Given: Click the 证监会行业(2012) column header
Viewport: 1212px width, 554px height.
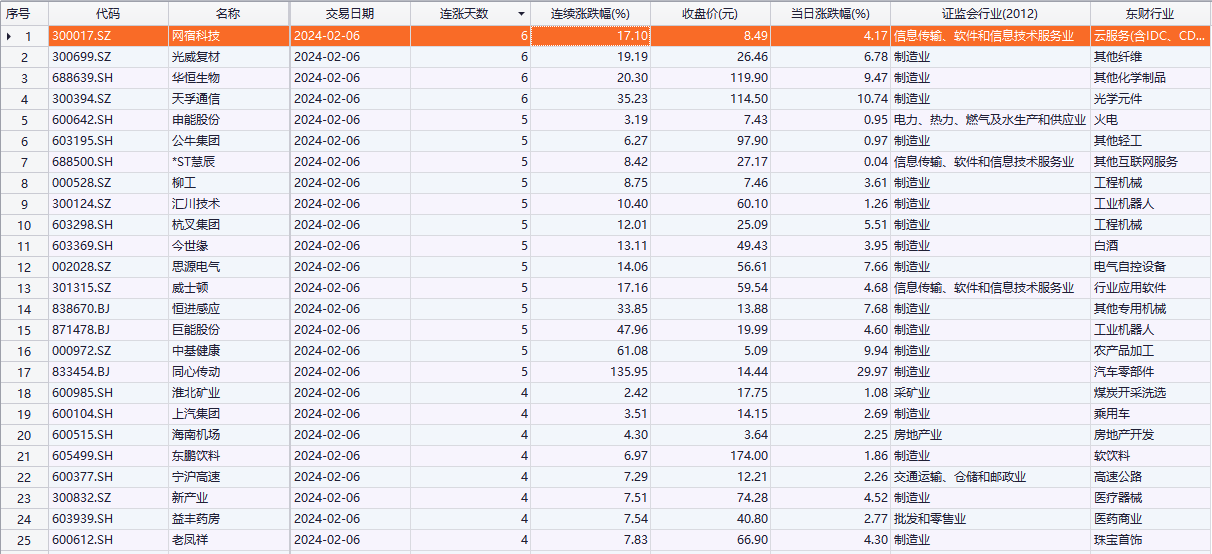Looking at the screenshot, I should (989, 14).
